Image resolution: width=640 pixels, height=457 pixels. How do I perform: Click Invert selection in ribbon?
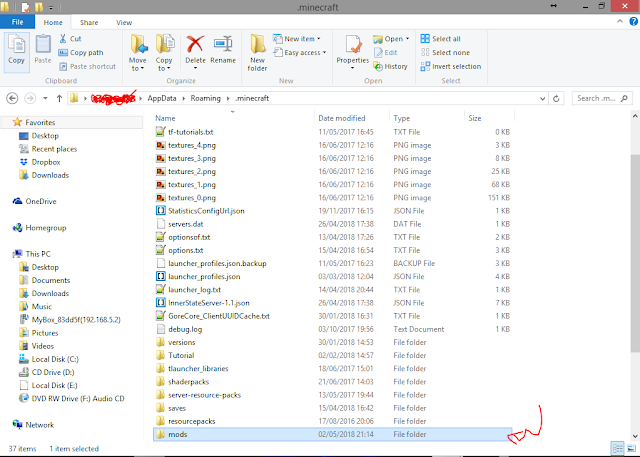451,67
